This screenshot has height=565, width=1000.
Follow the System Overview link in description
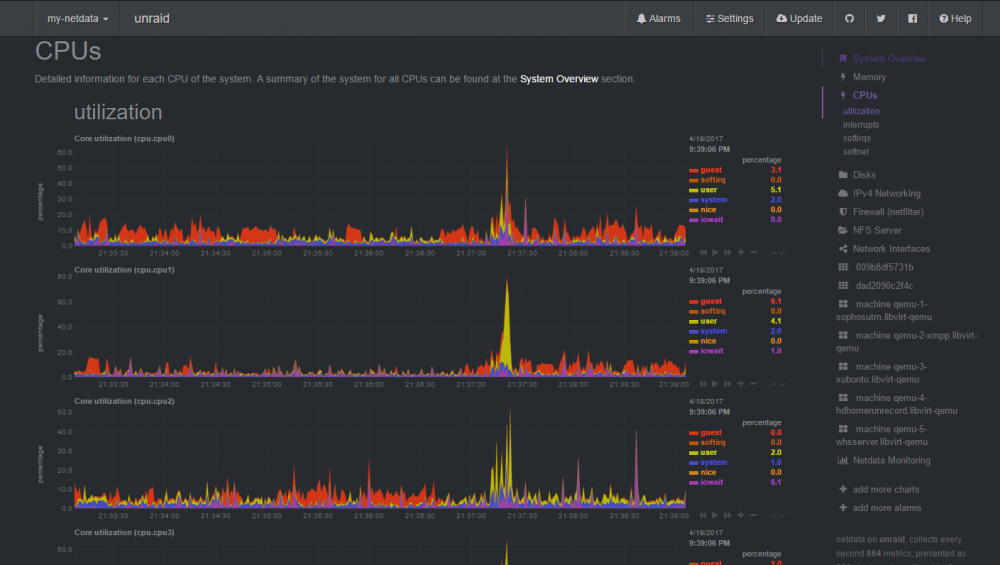[559, 79]
